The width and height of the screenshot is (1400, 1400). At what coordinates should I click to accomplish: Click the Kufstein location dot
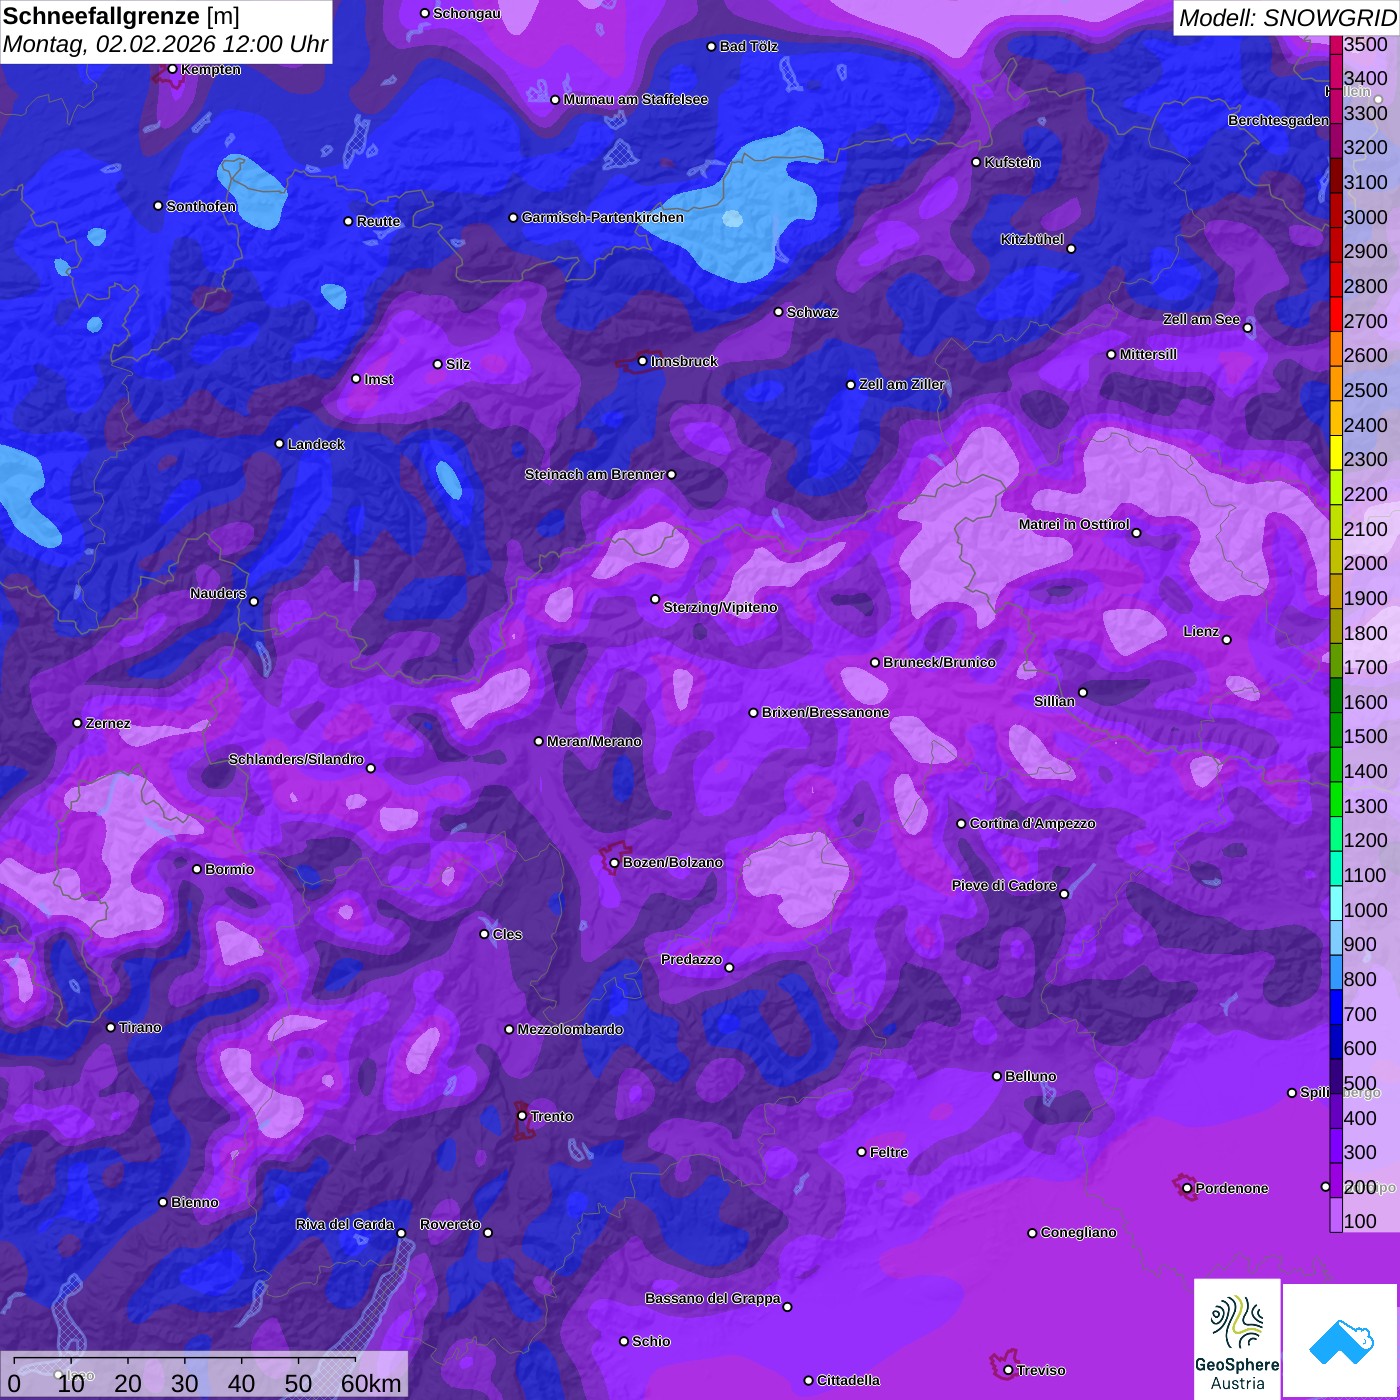tap(976, 162)
